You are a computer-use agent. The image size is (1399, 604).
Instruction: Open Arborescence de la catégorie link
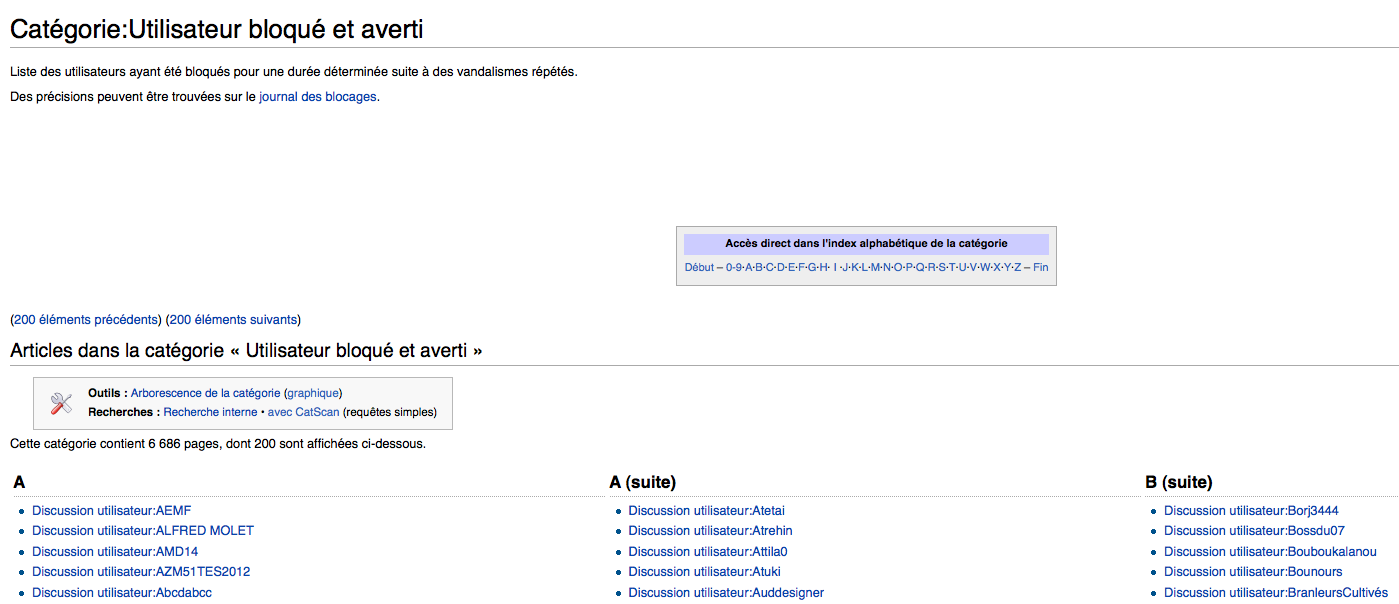point(205,393)
